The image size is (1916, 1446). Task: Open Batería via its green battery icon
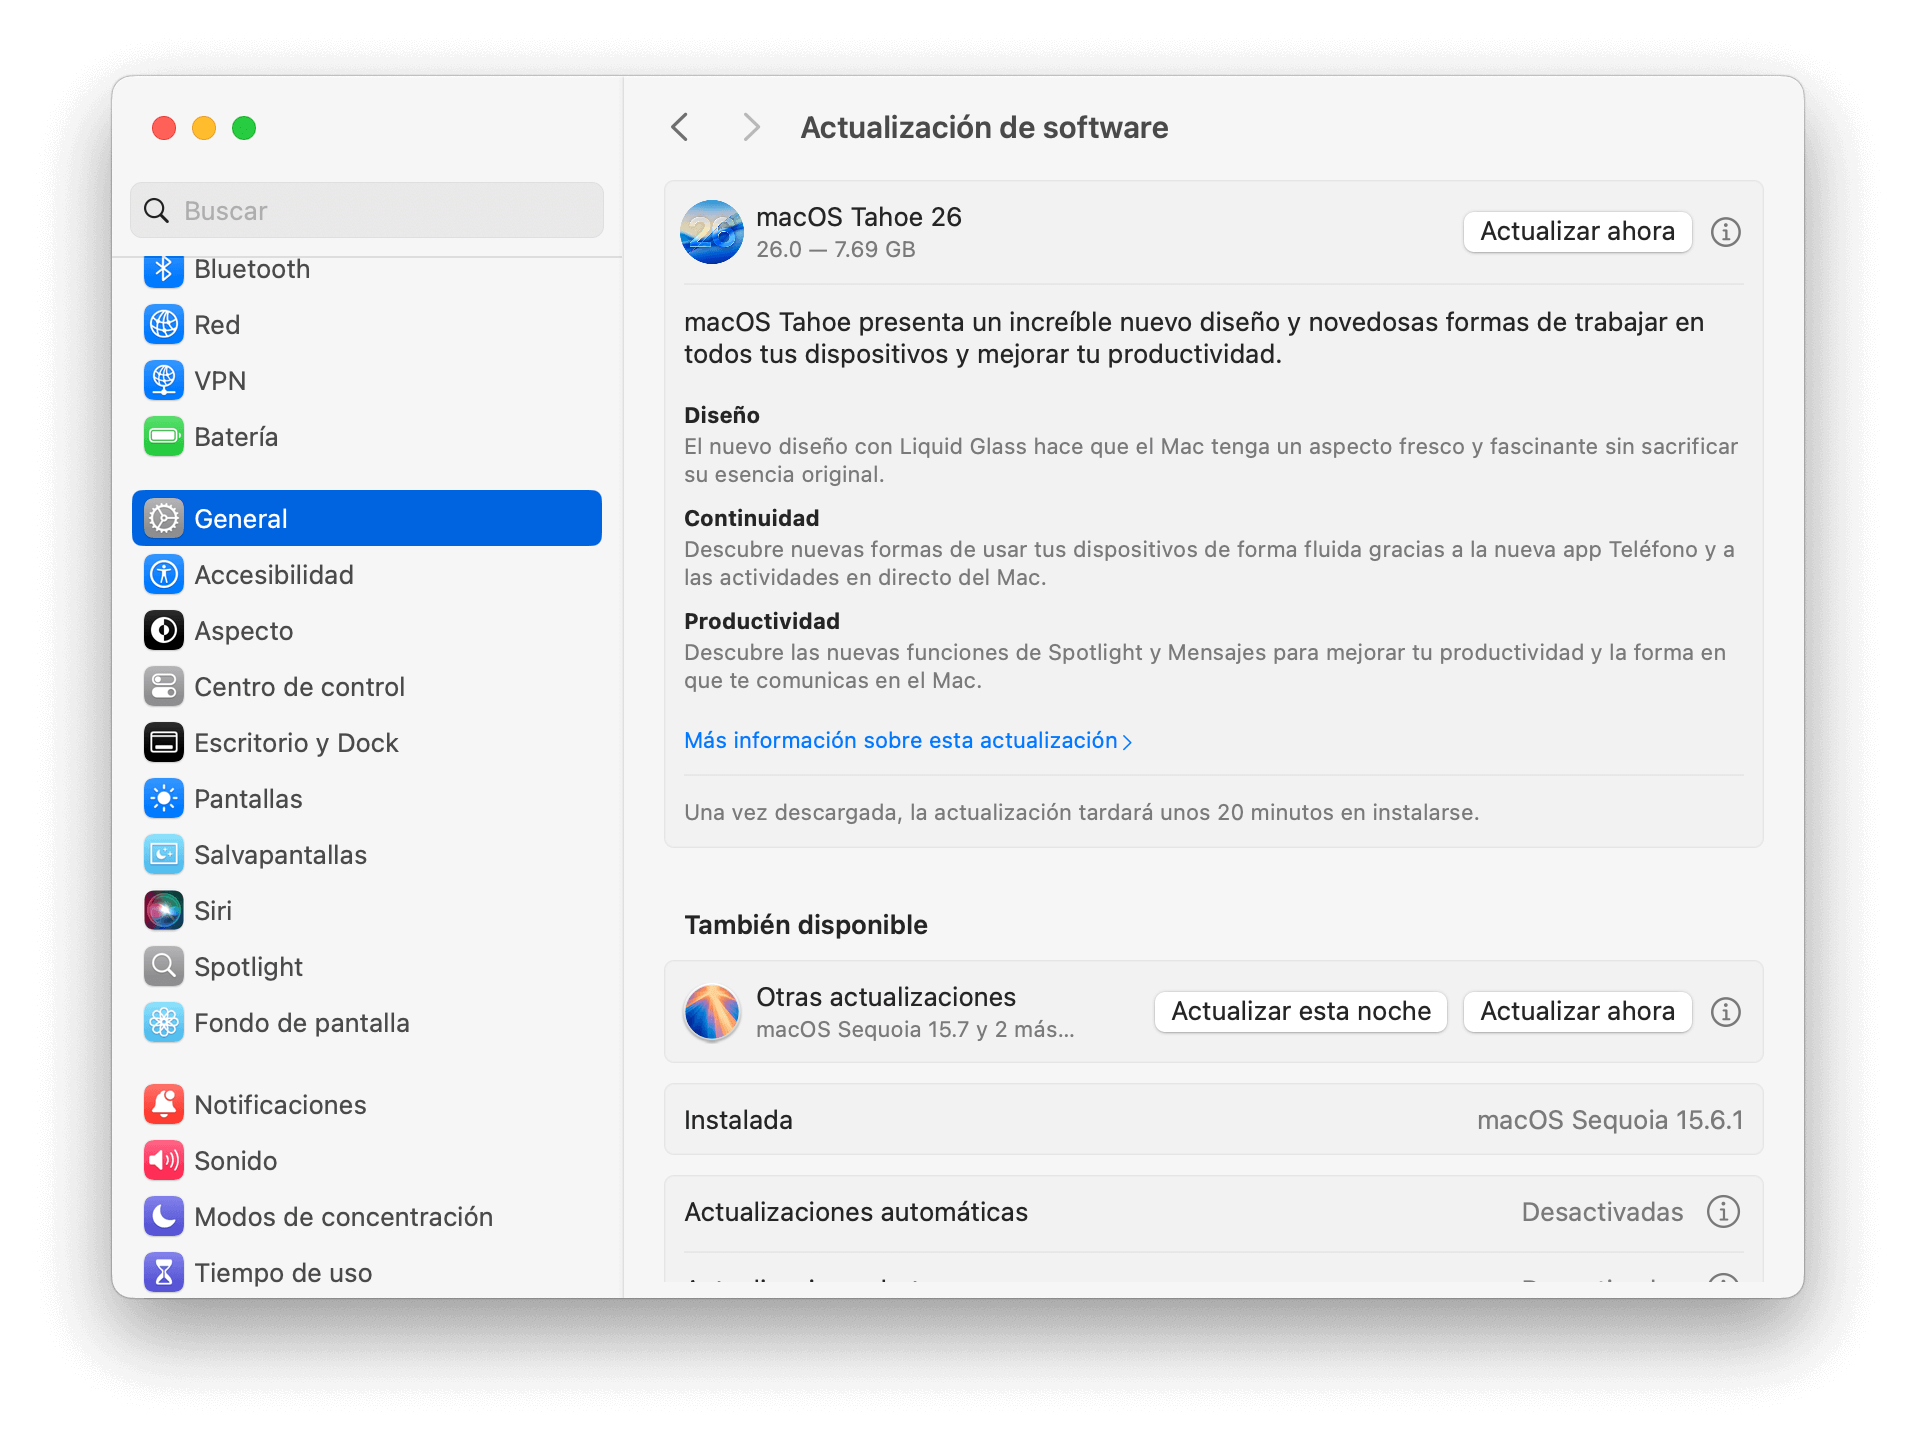click(164, 437)
